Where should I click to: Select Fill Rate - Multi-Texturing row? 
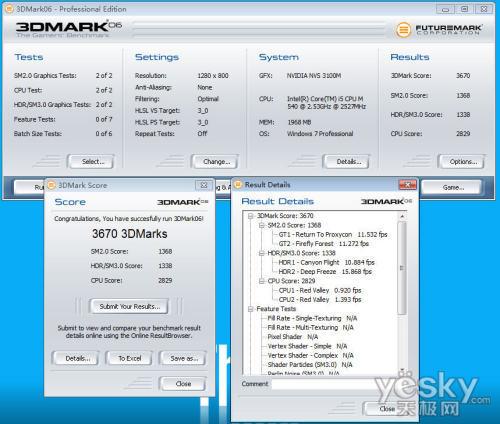click(310, 328)
